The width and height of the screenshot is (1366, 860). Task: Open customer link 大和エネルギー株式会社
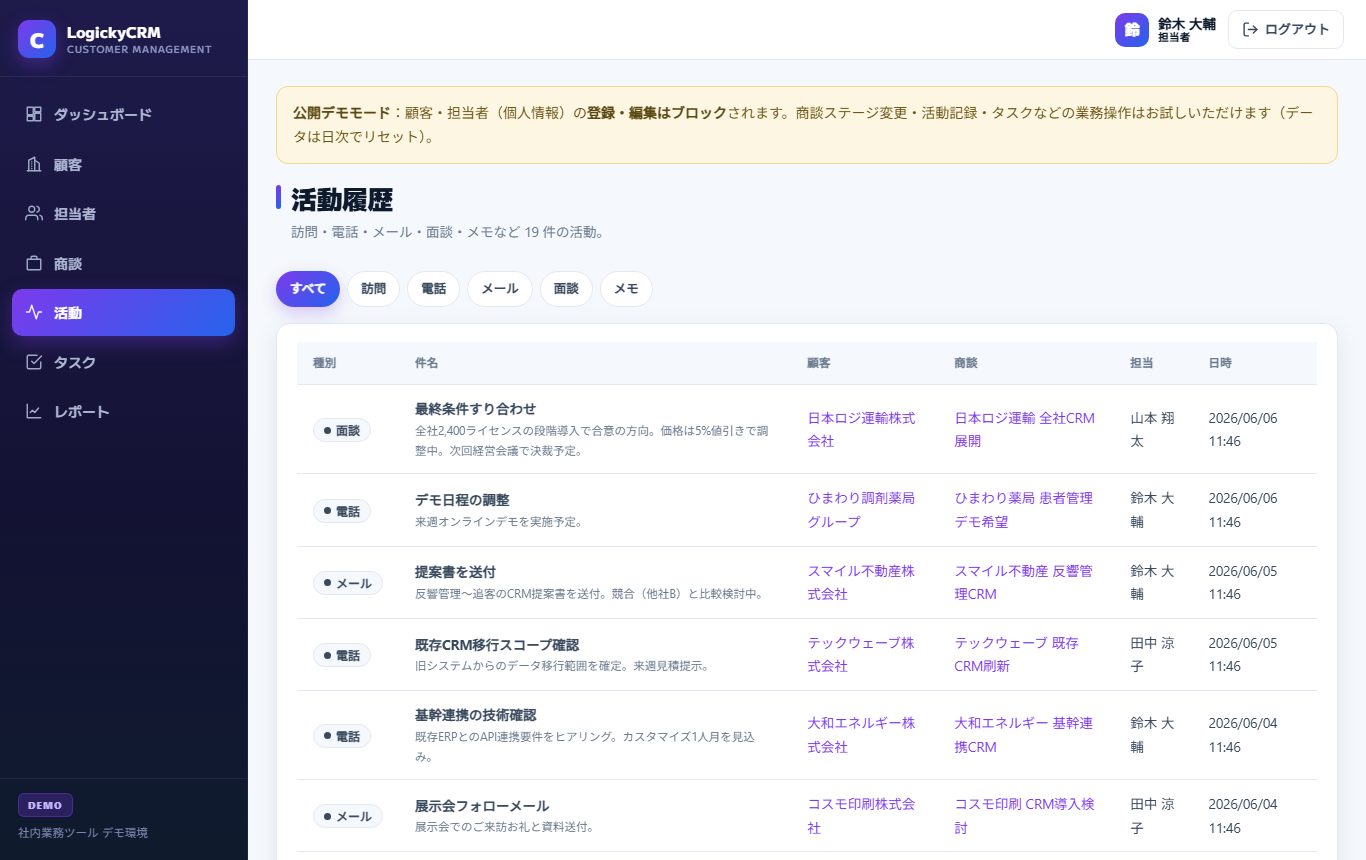861,735
